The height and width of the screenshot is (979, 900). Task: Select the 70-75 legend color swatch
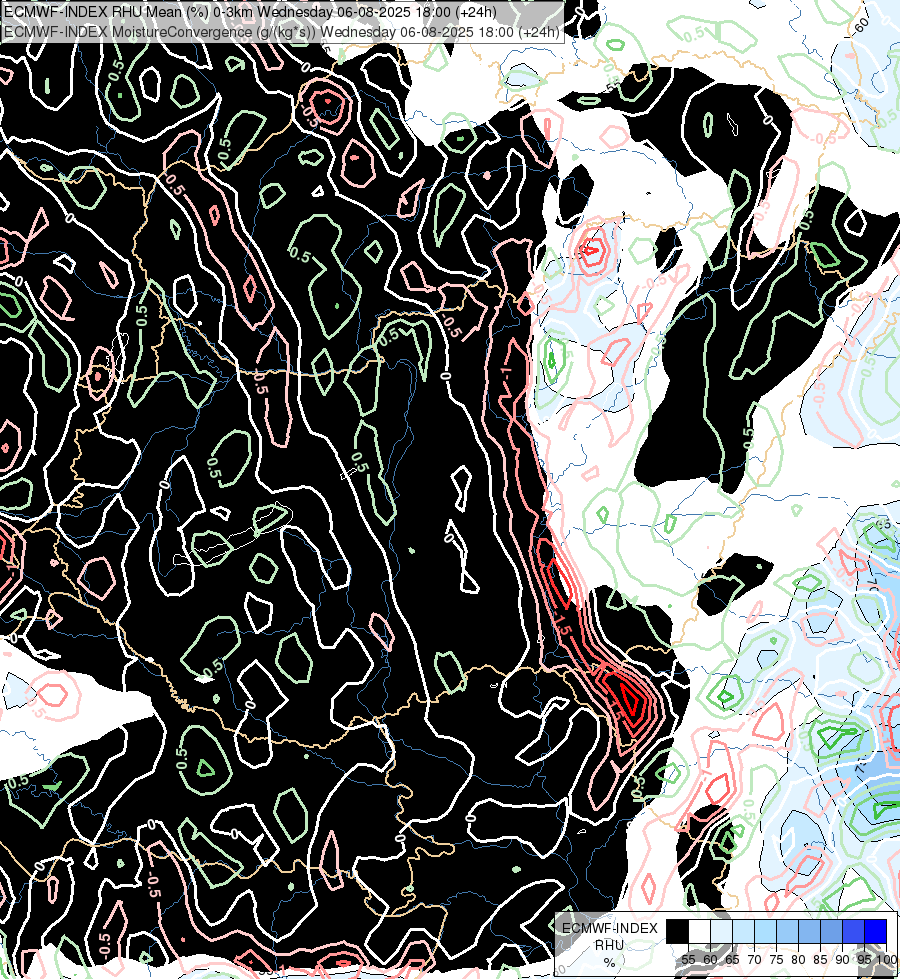pos(765,931)
